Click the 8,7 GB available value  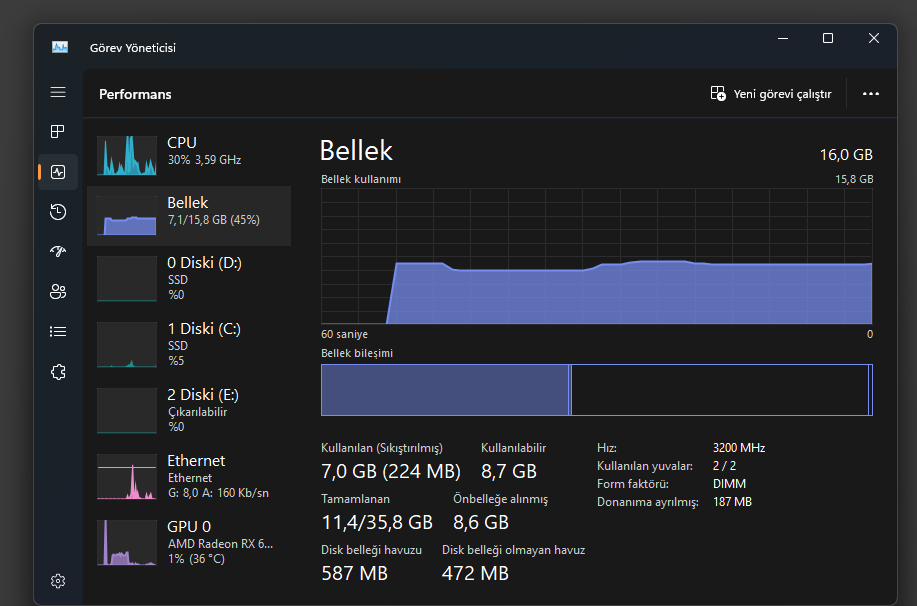(509, 471)
